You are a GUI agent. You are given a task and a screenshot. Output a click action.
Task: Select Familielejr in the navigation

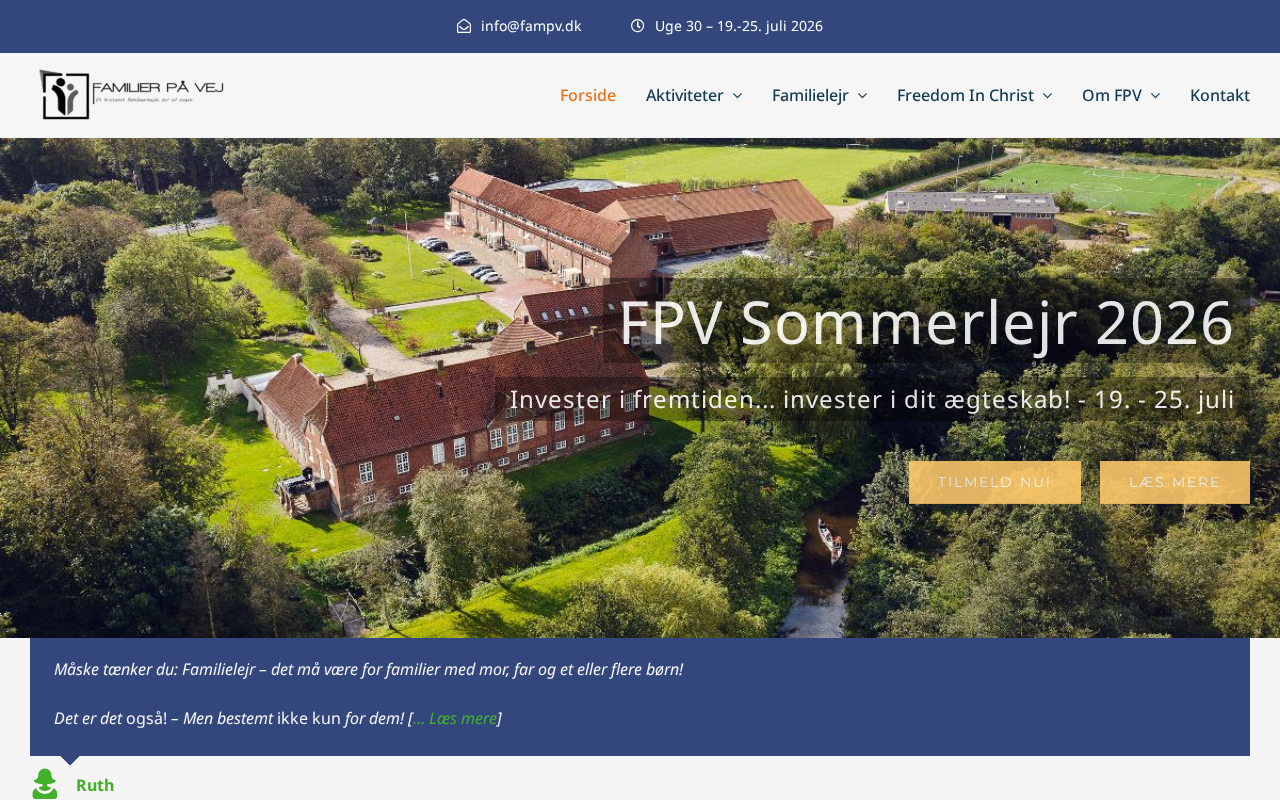tap(810, 95)
